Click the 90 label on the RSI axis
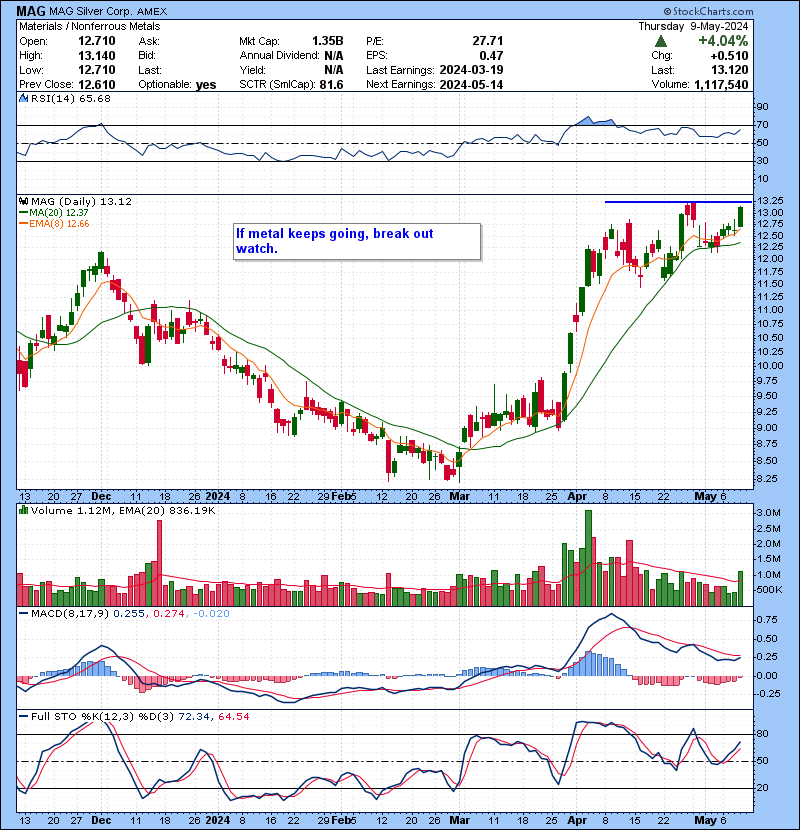This screenshot has width=800, height=830. [763, 106]
